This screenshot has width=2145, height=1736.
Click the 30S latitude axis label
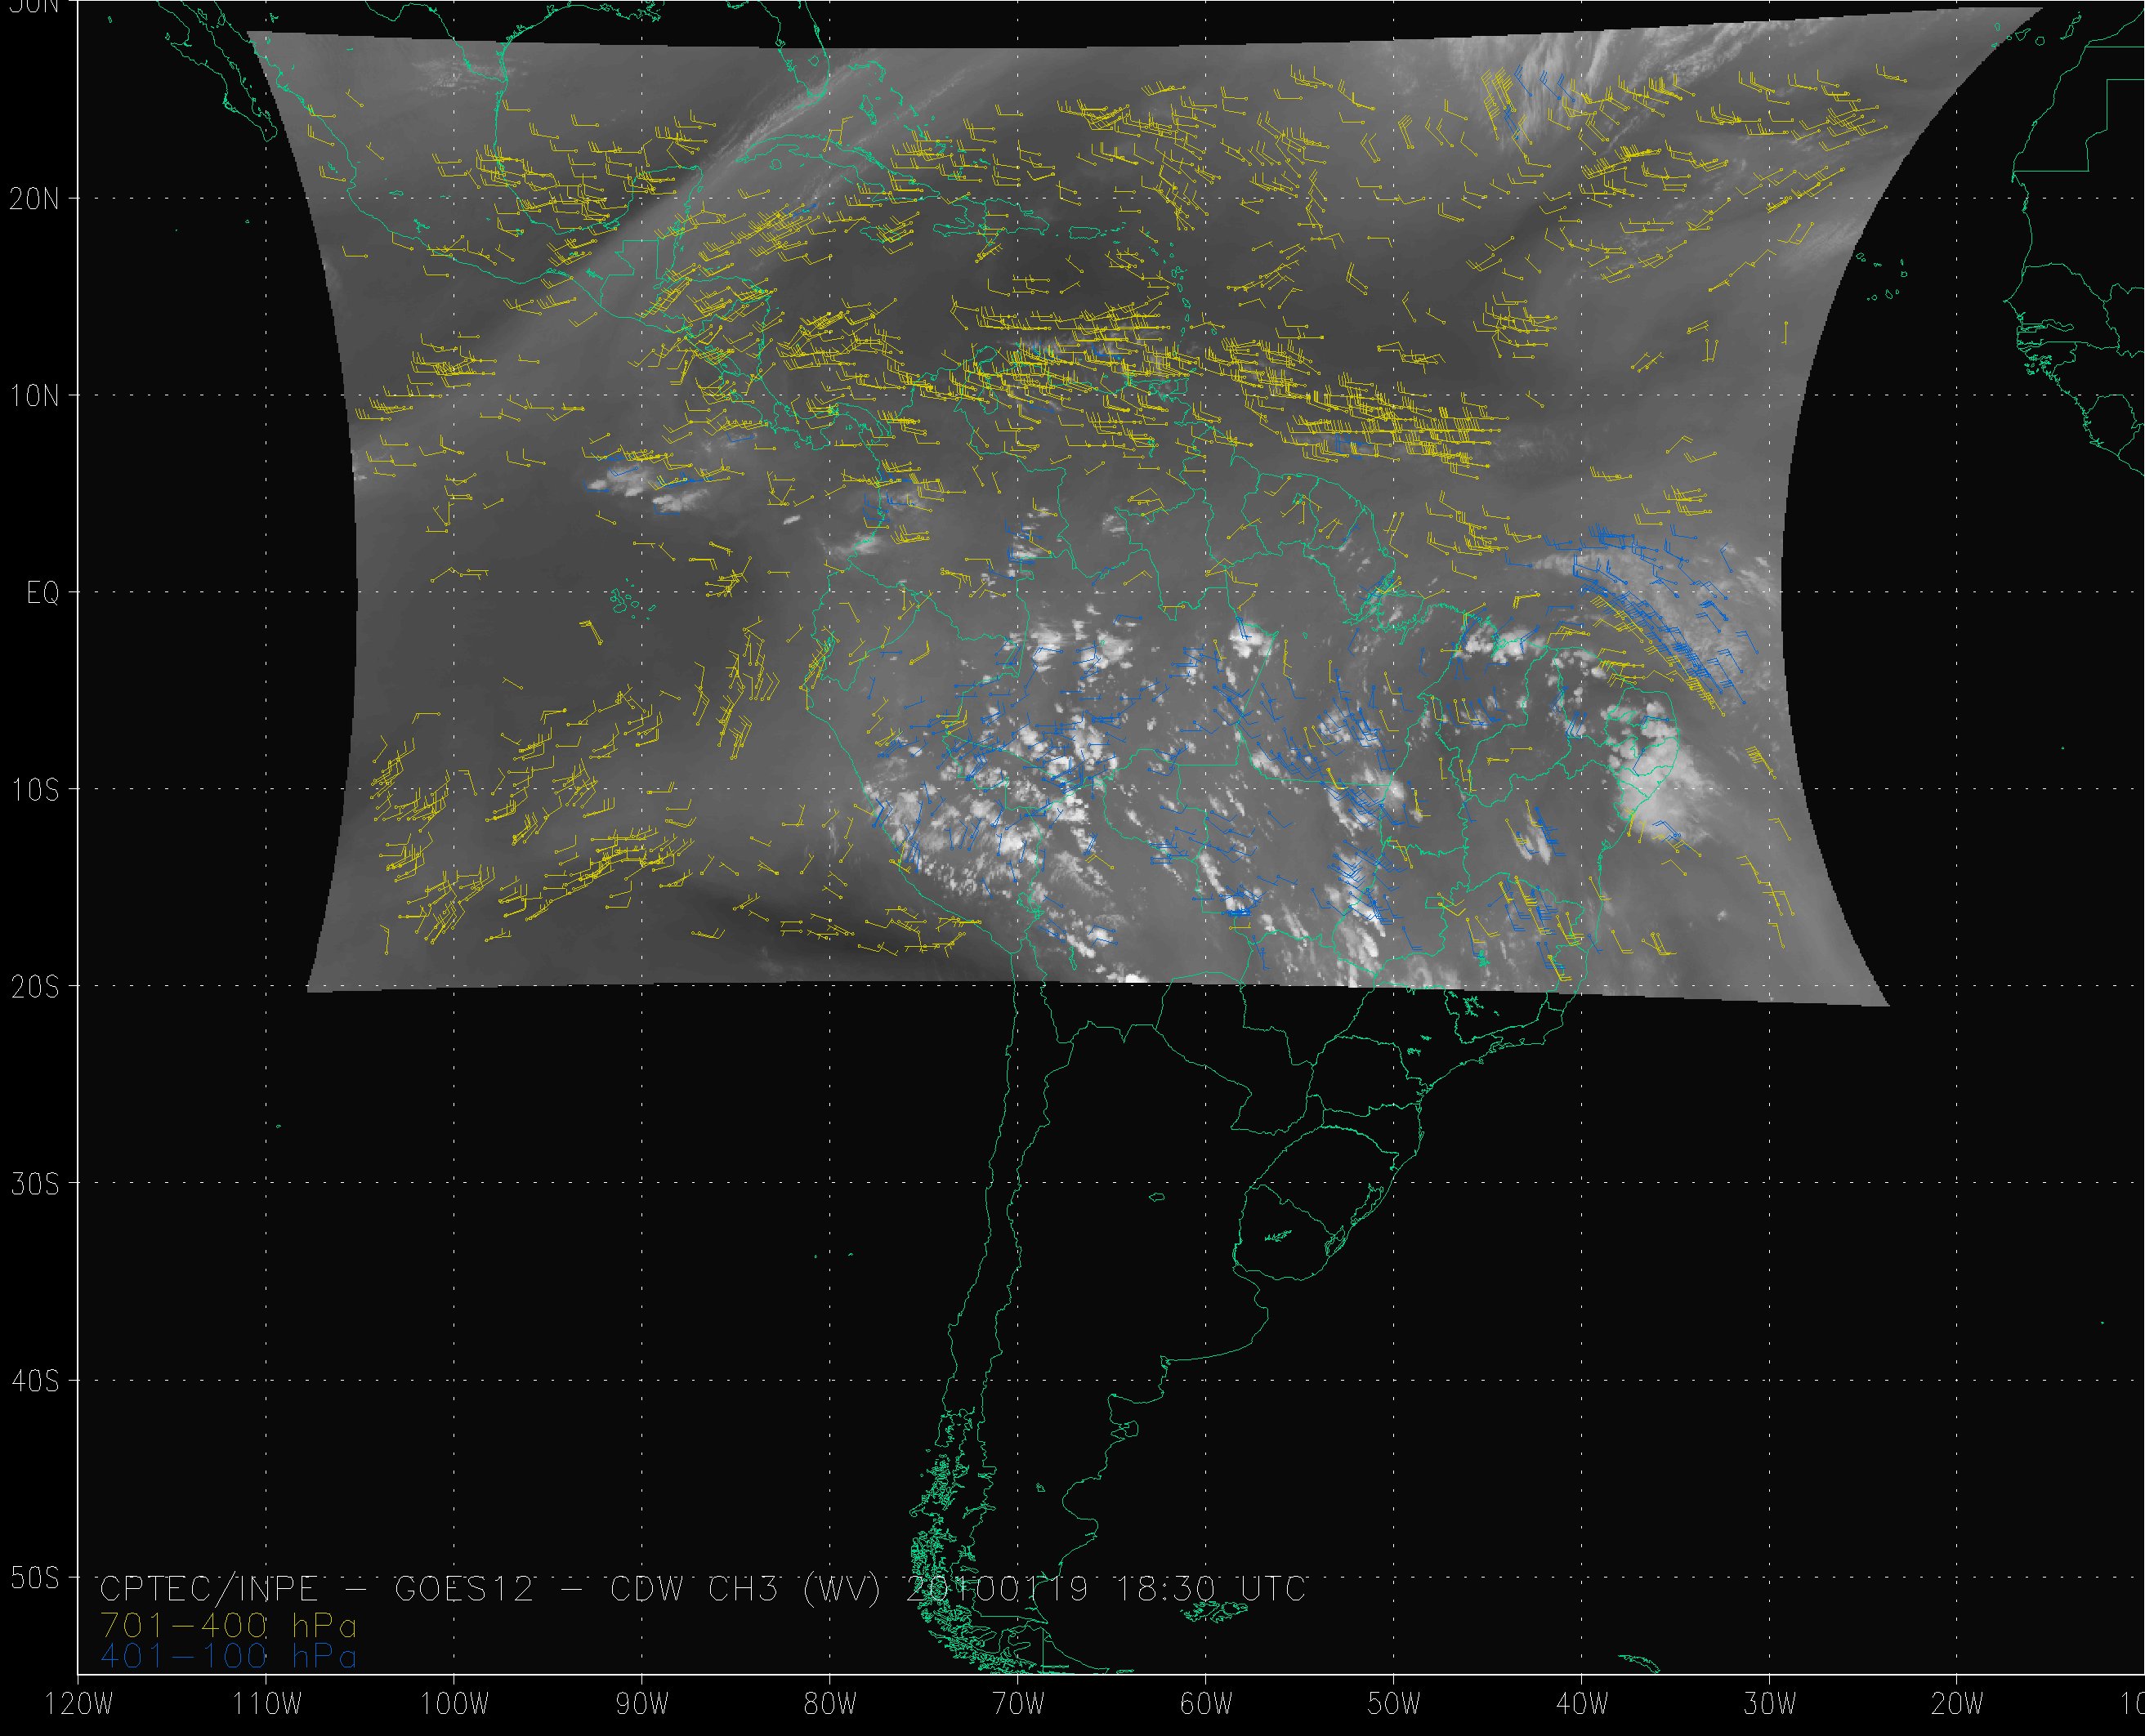35,1184
